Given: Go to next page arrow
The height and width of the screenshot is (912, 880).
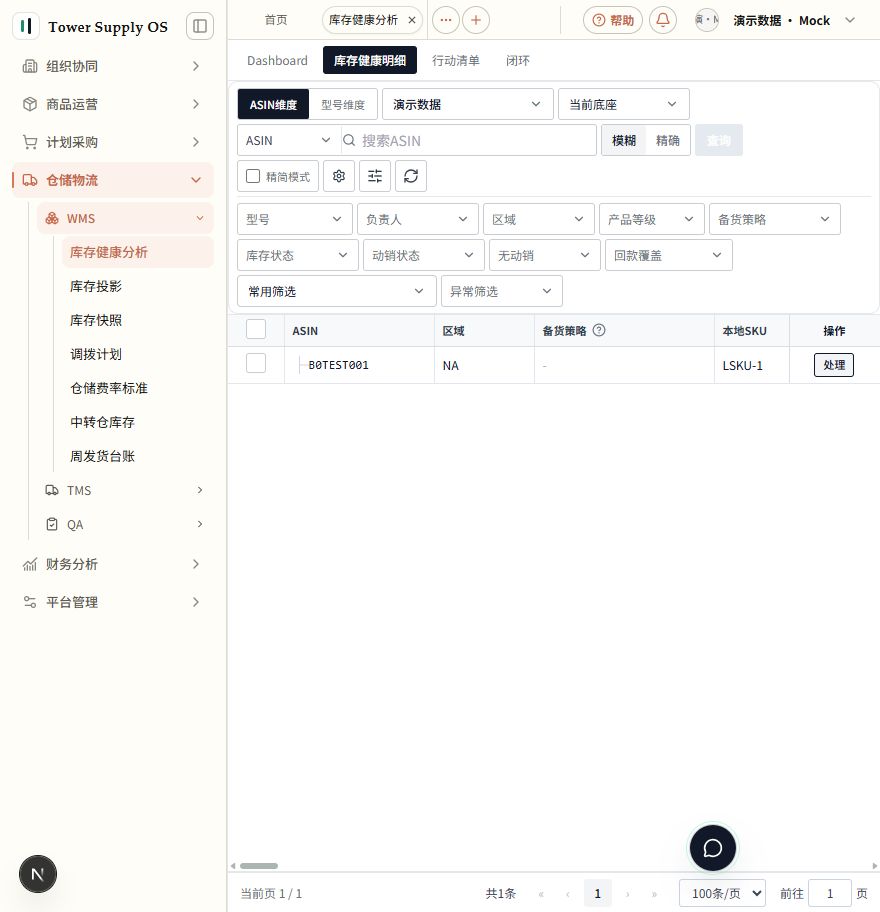Looking at the screenshot, I should click(627, 894).
